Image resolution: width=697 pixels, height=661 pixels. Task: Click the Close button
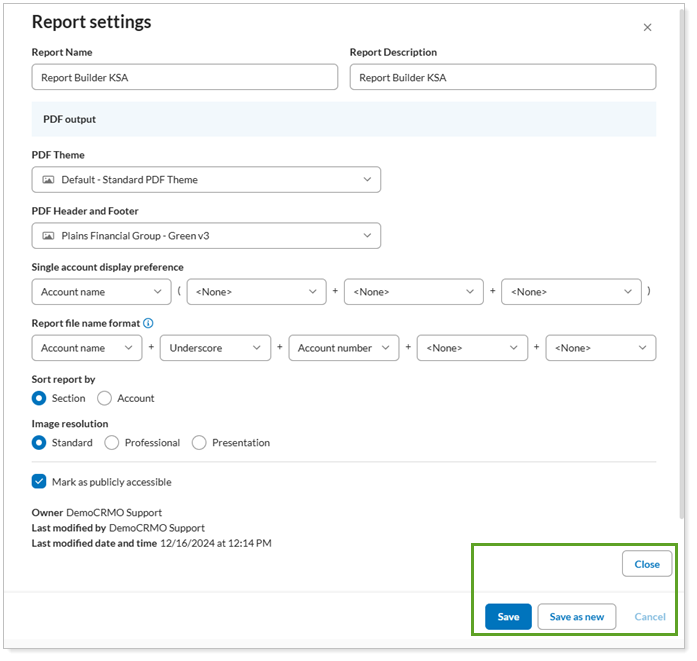pyautogui.click(x=647, y=564)
